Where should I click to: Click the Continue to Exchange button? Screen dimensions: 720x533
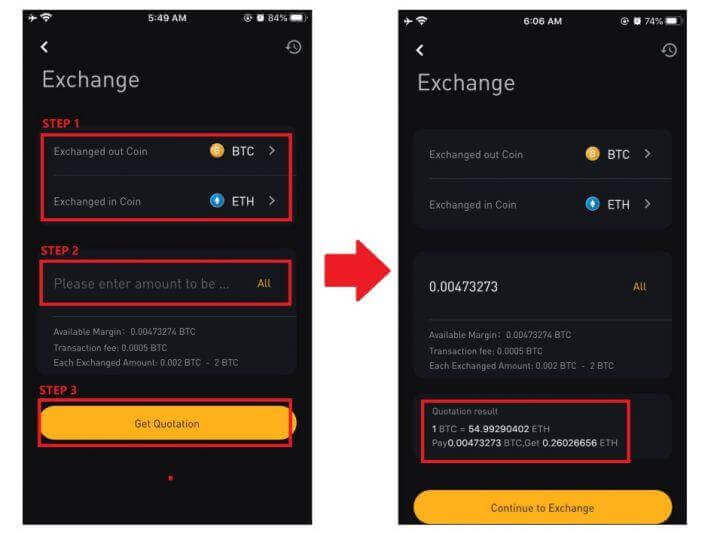543,507
